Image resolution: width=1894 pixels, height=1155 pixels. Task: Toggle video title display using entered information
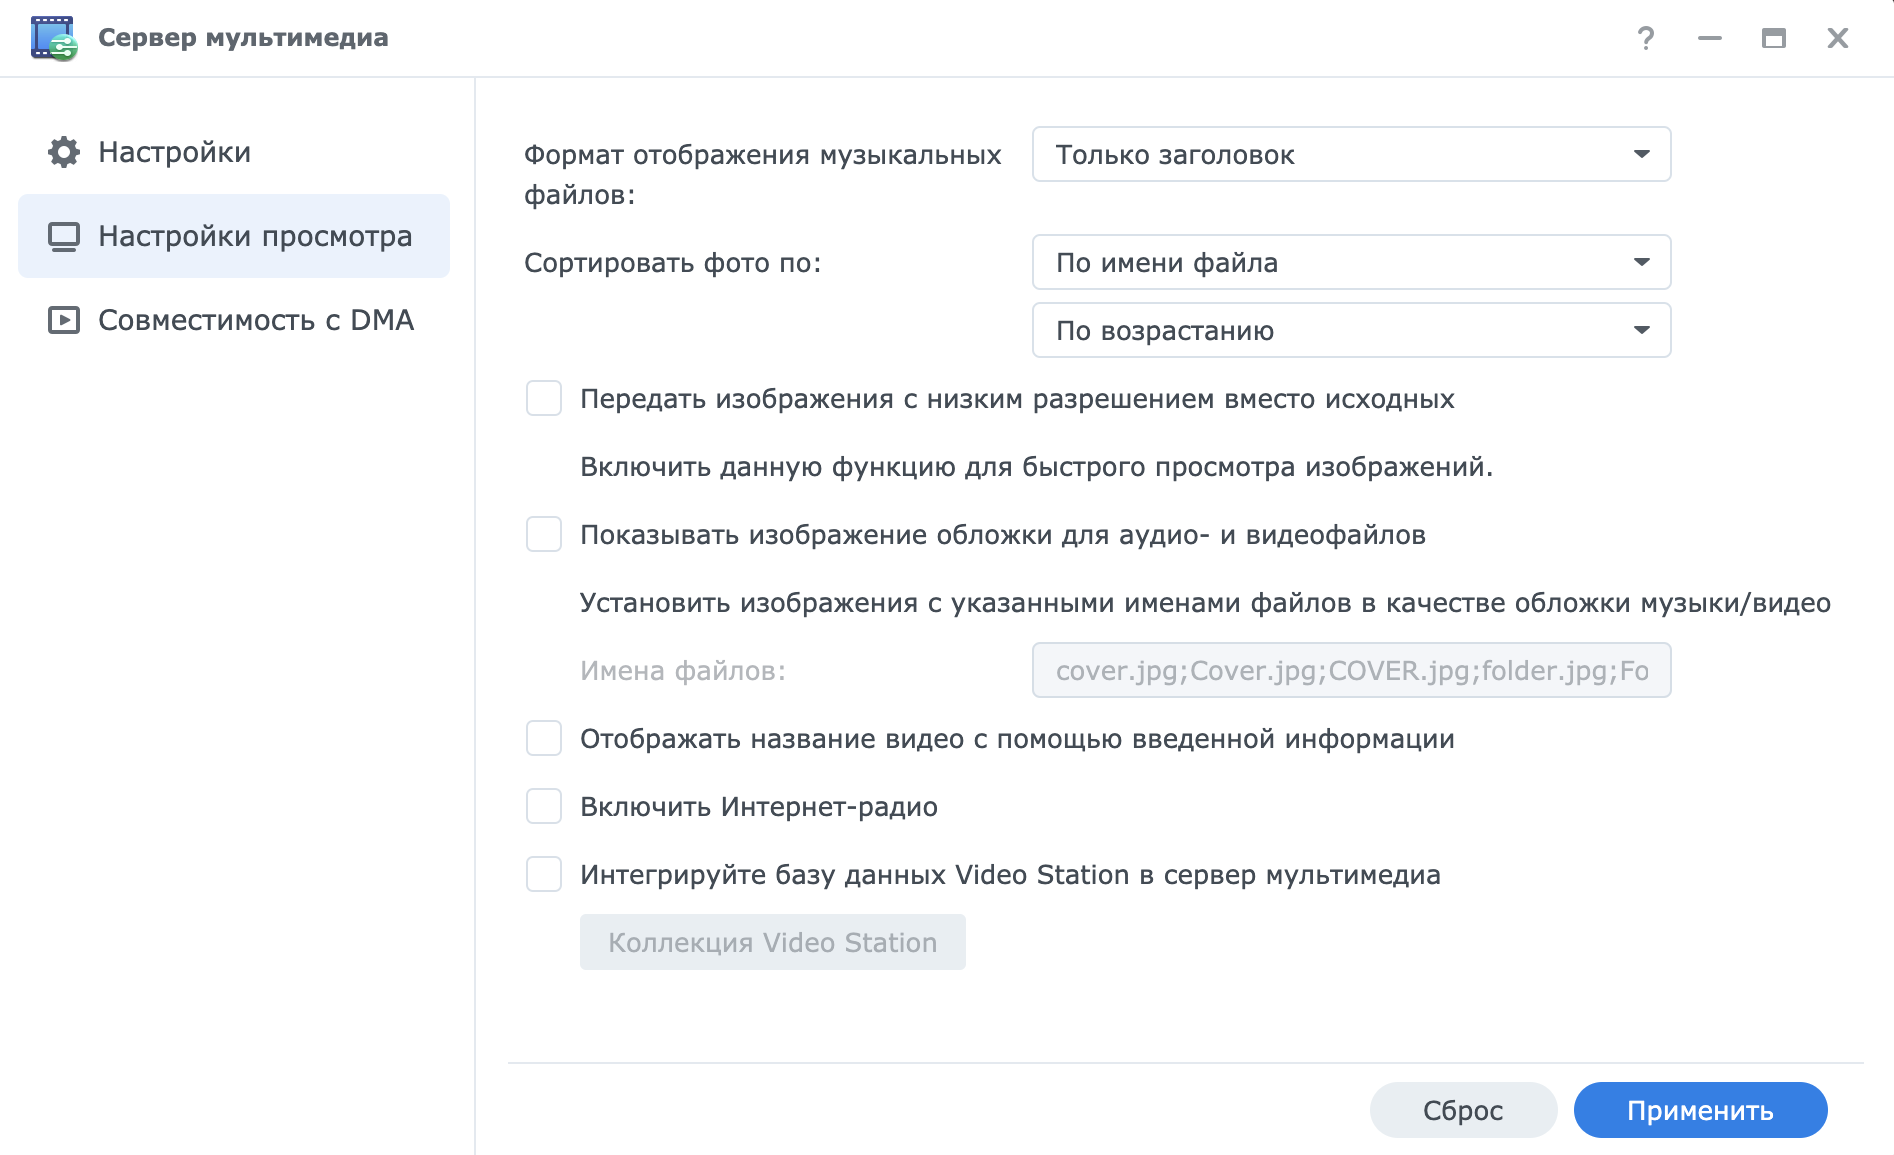(x=544, y=738)
